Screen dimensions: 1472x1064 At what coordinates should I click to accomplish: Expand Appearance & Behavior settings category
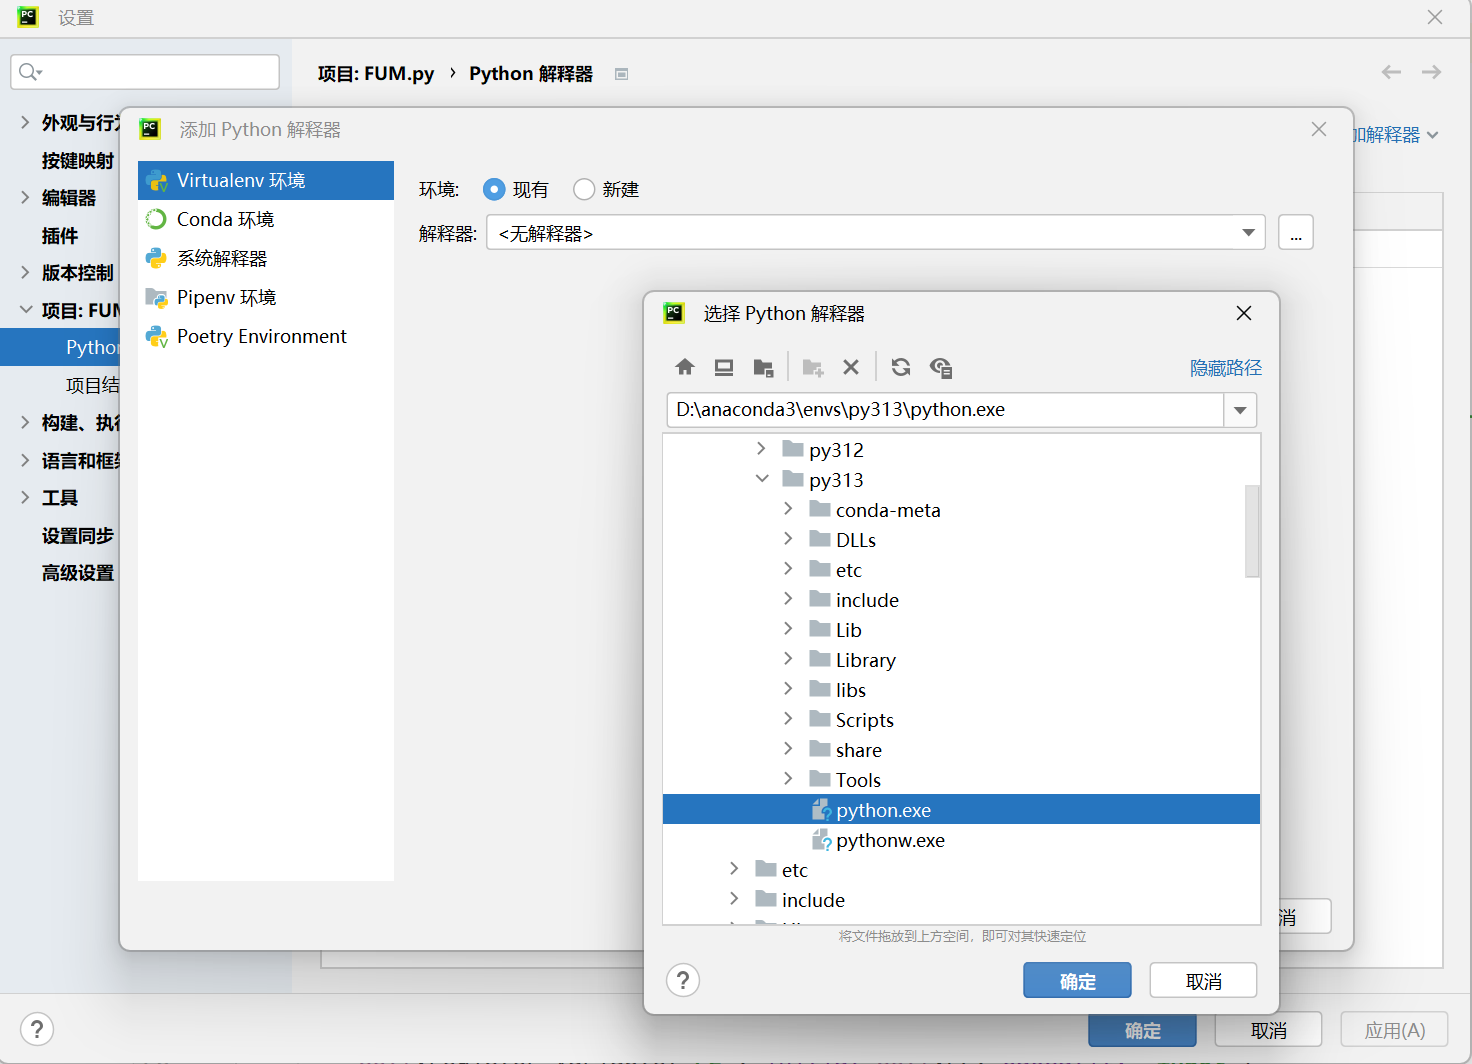25,122
